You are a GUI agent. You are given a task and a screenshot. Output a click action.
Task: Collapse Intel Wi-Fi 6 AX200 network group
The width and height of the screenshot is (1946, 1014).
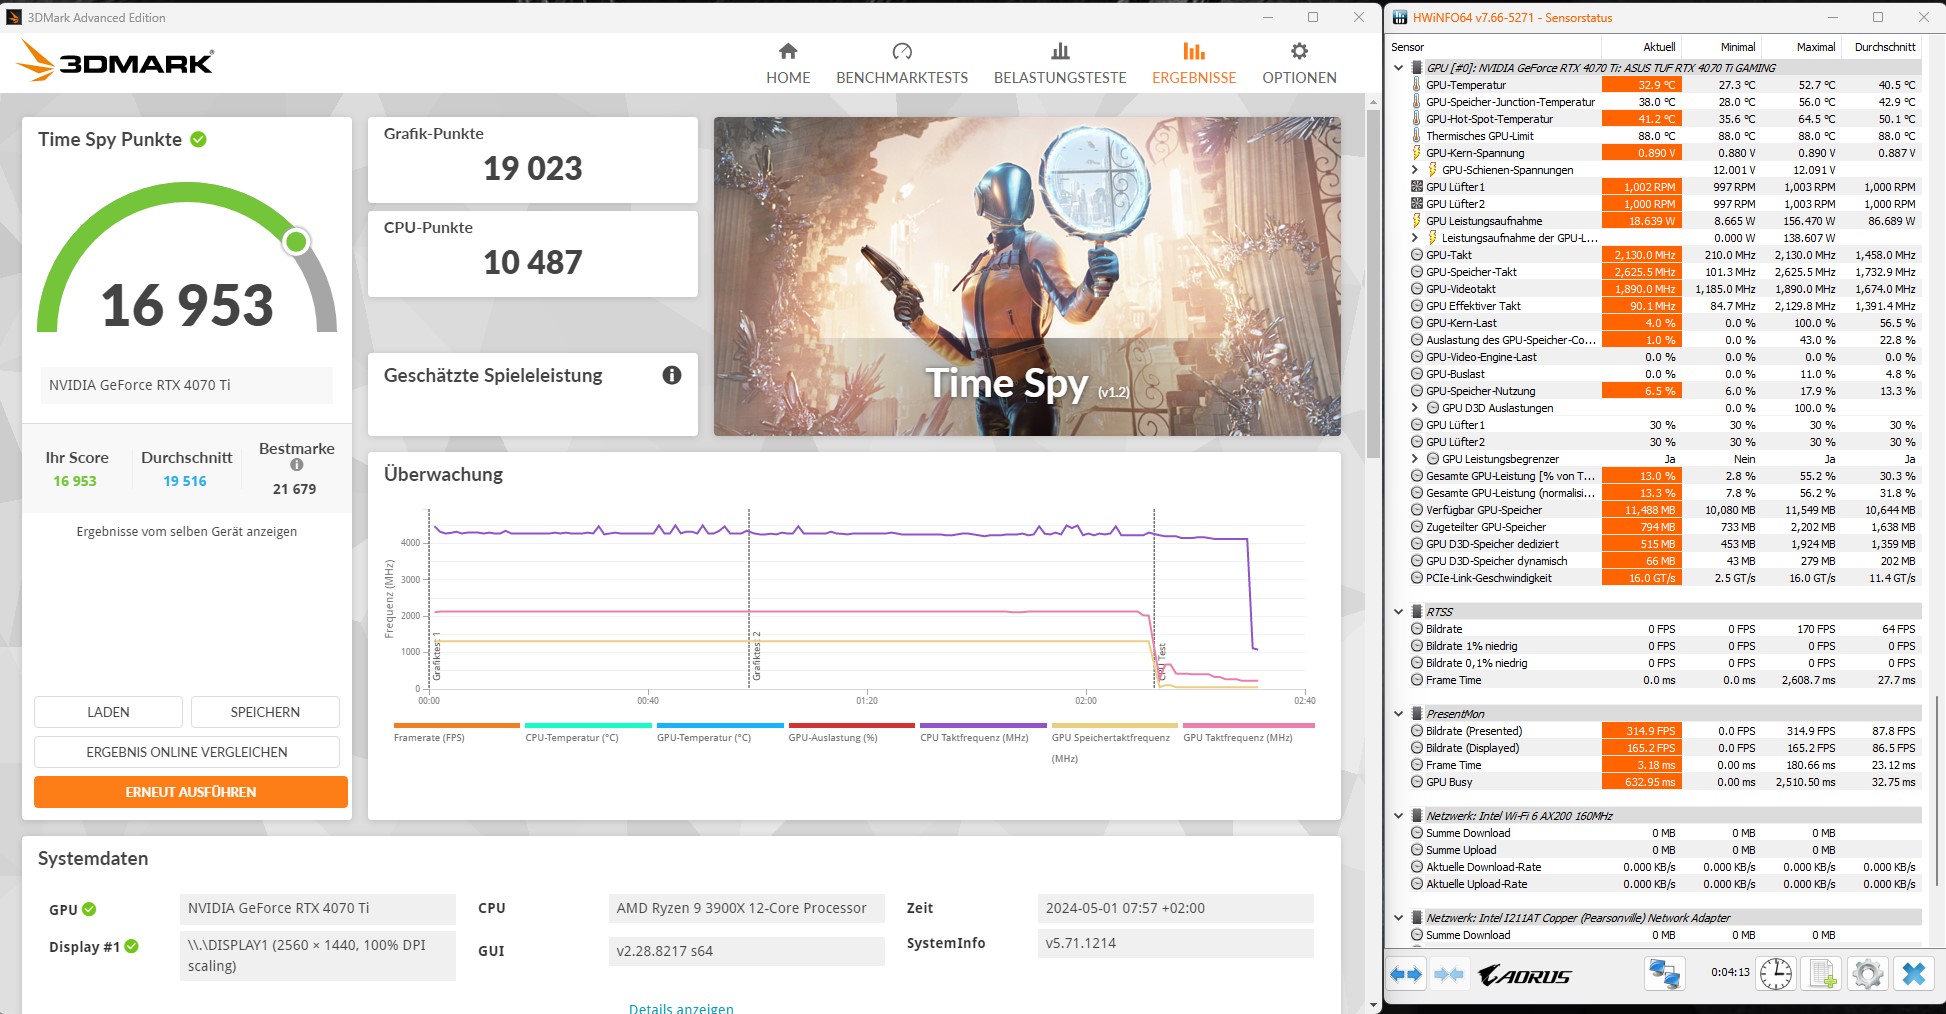[x=1398, y=816]
